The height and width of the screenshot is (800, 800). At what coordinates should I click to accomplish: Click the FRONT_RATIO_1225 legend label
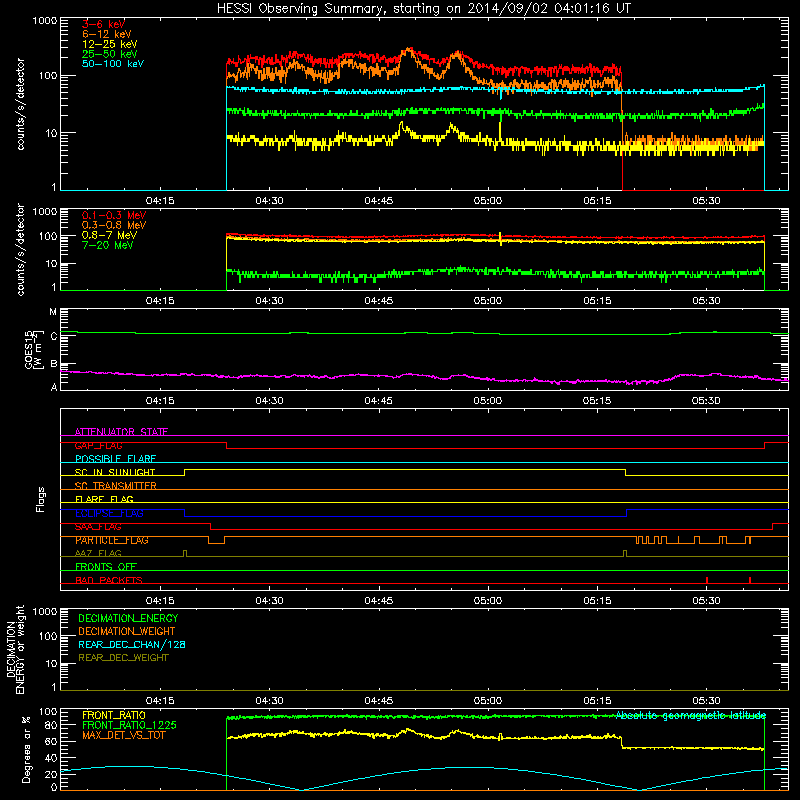tap(129, 725)
